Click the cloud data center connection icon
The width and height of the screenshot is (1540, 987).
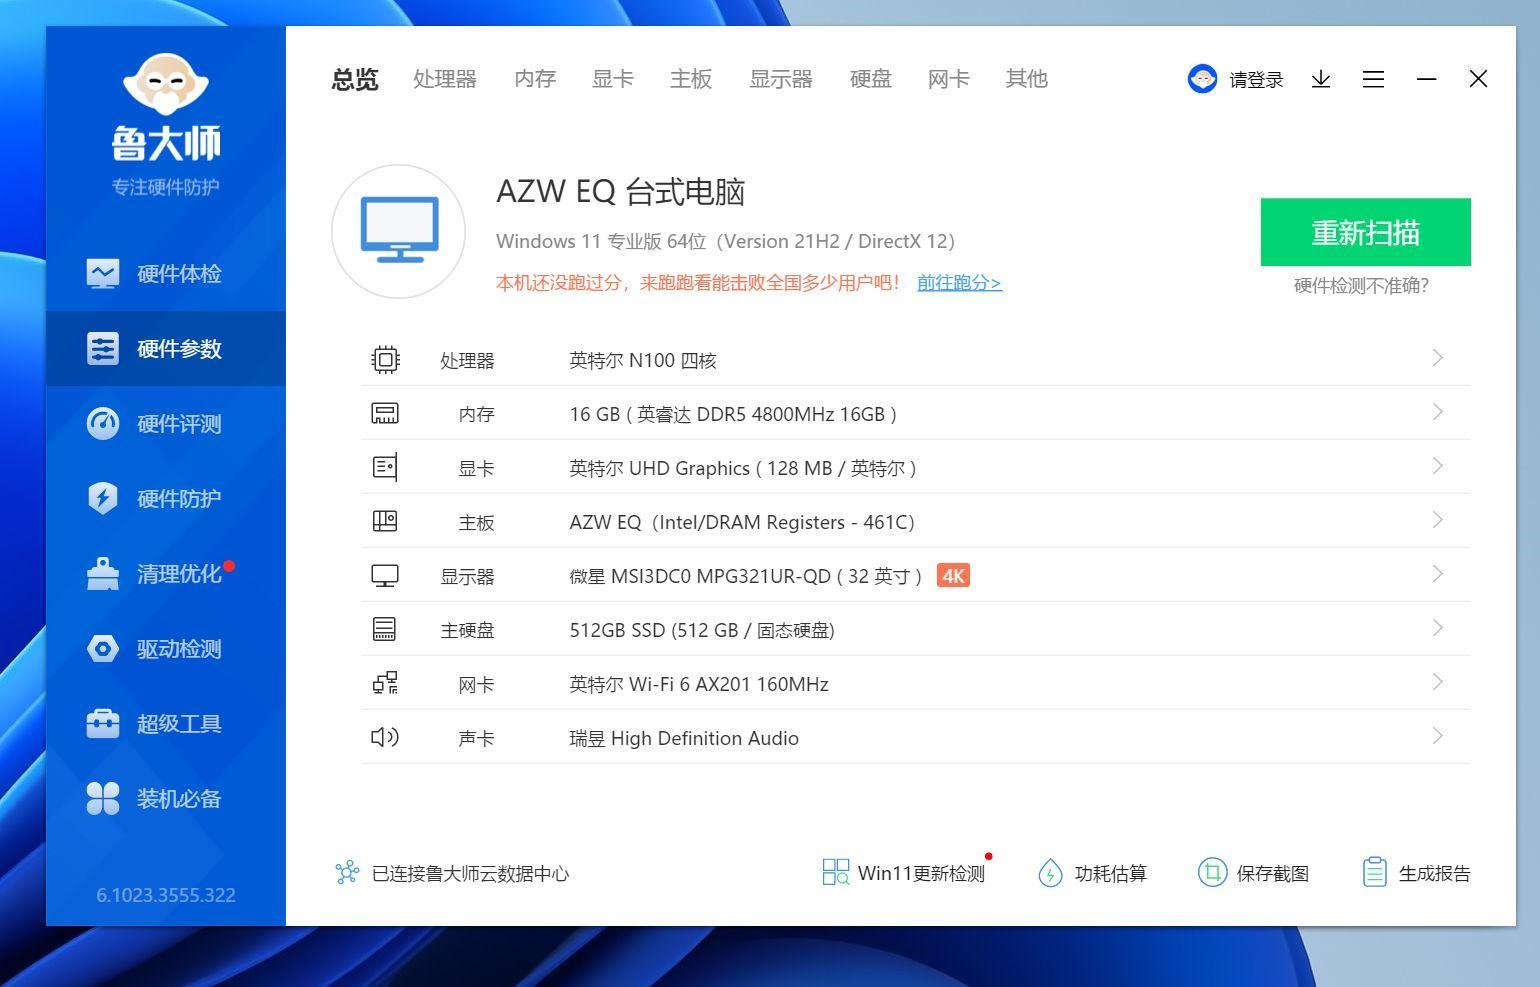[x=347, y=873]
